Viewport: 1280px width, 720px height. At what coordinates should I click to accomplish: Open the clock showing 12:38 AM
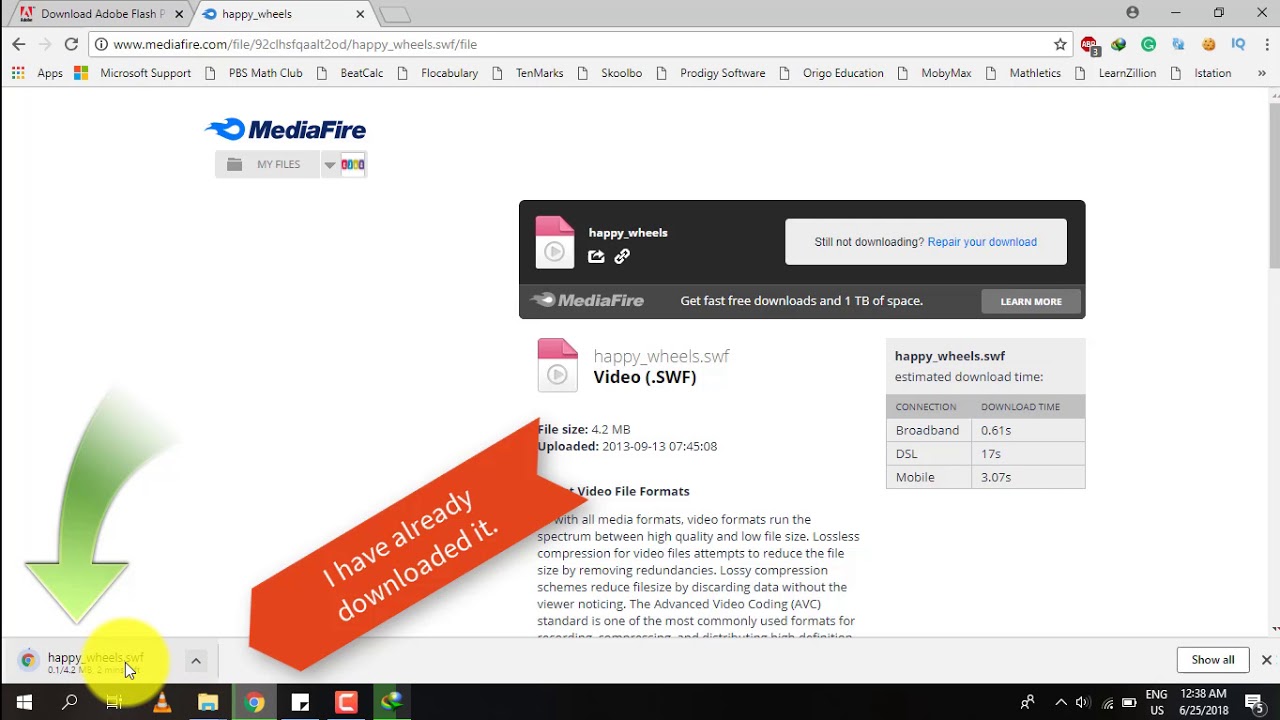tap(1203, 702)
